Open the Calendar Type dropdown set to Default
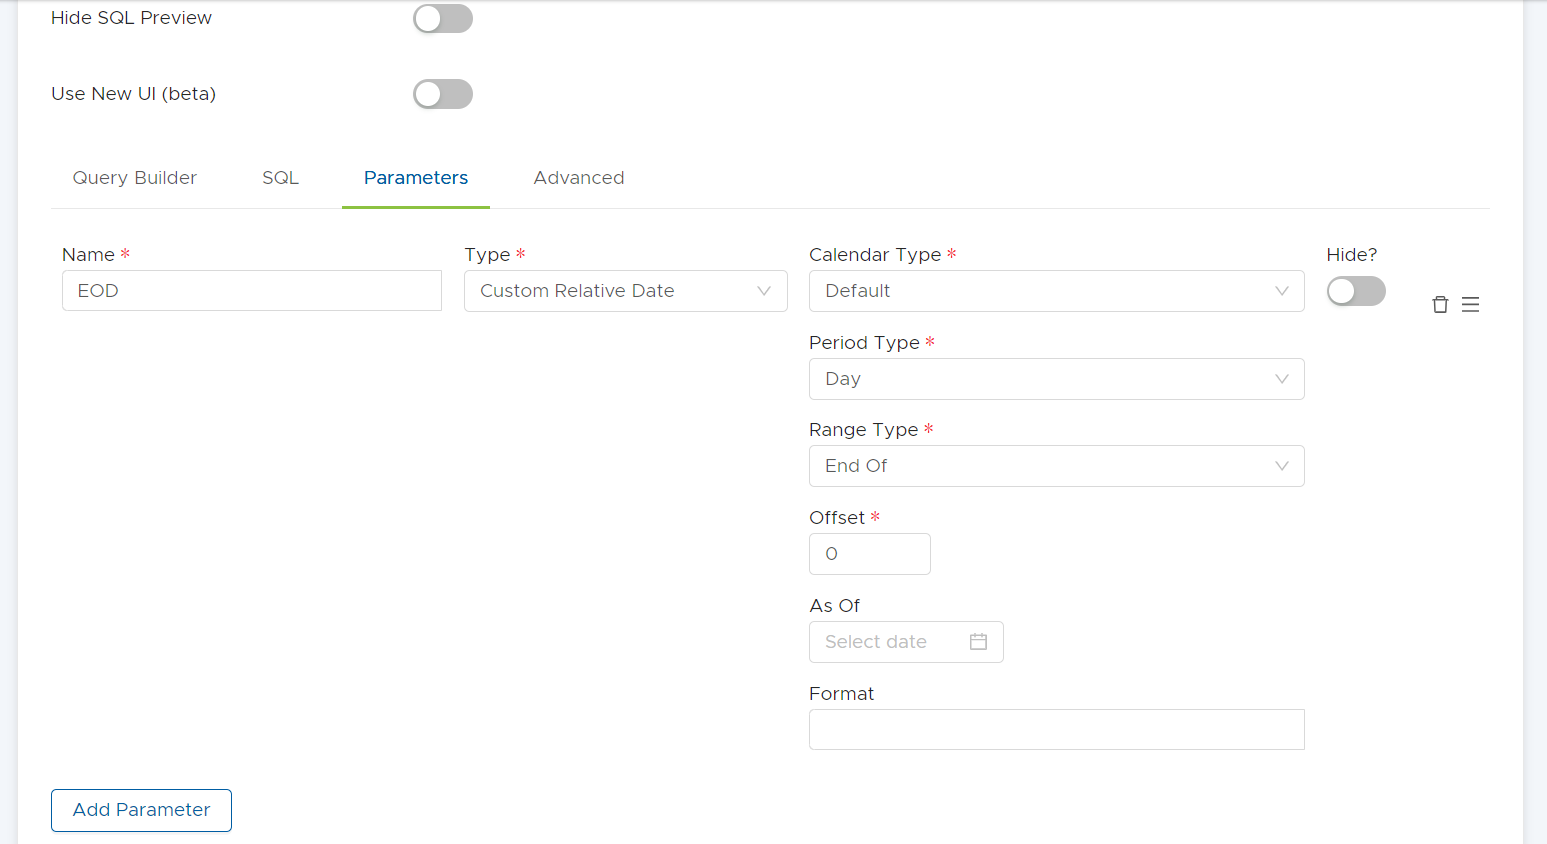The image size is (1547, 844). (x=1057, y=291)
